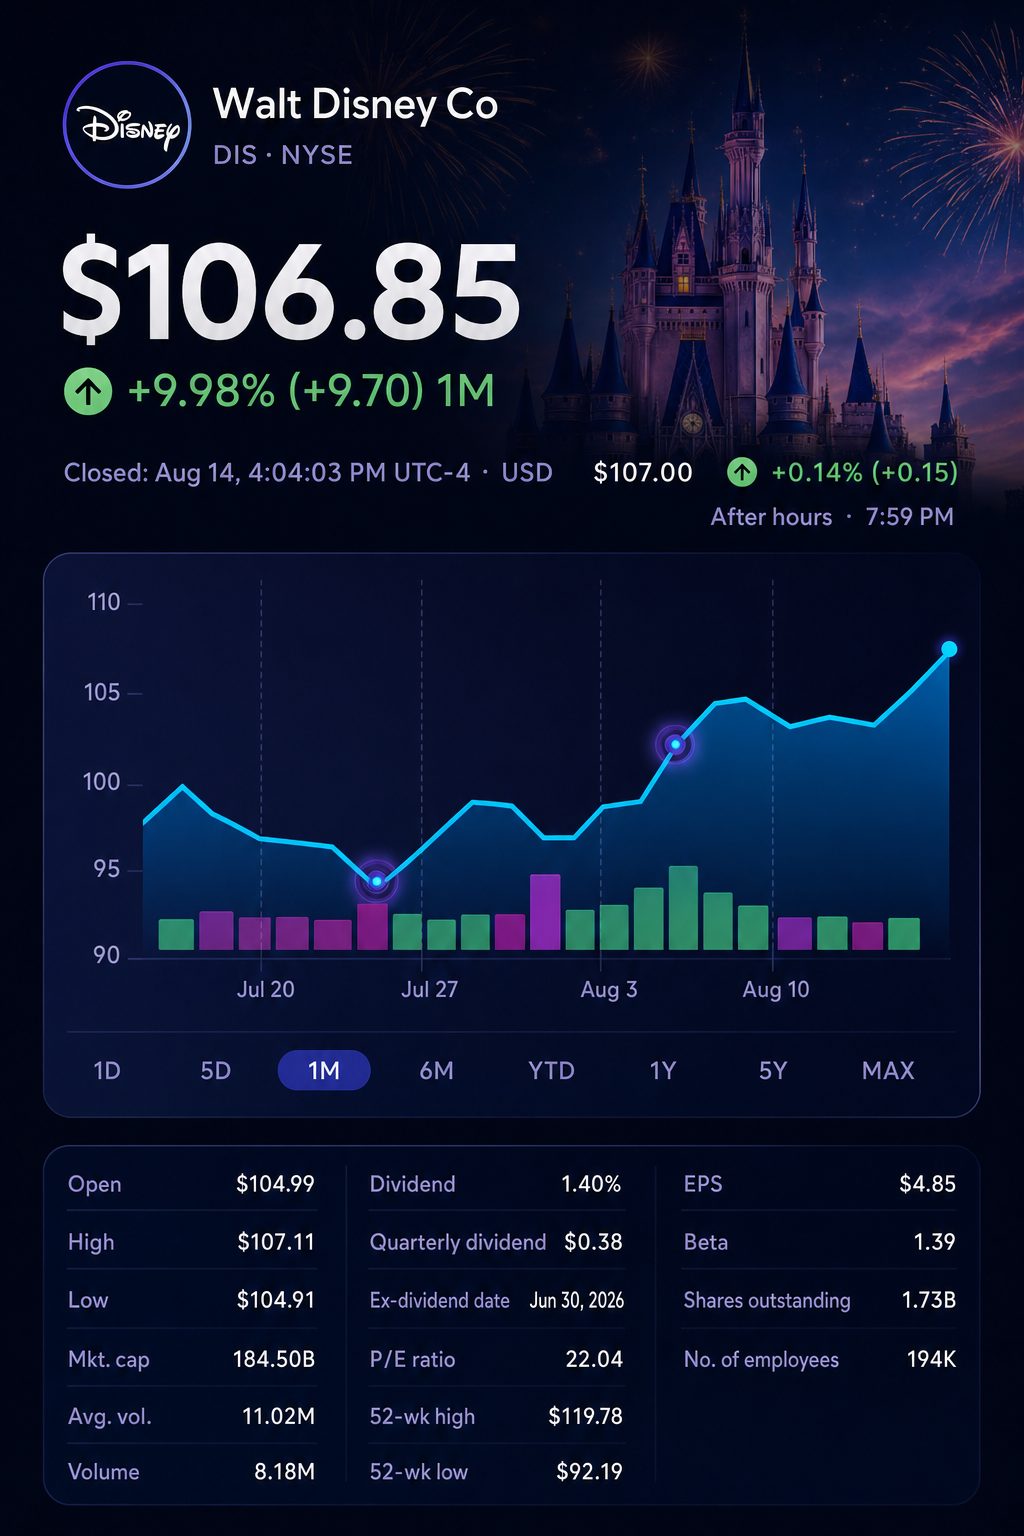Image resolution: width=1024 pixels, height=1536 pixels.
Task: Click the P/E ratio value 22.04
Action: coord(594,1359)
